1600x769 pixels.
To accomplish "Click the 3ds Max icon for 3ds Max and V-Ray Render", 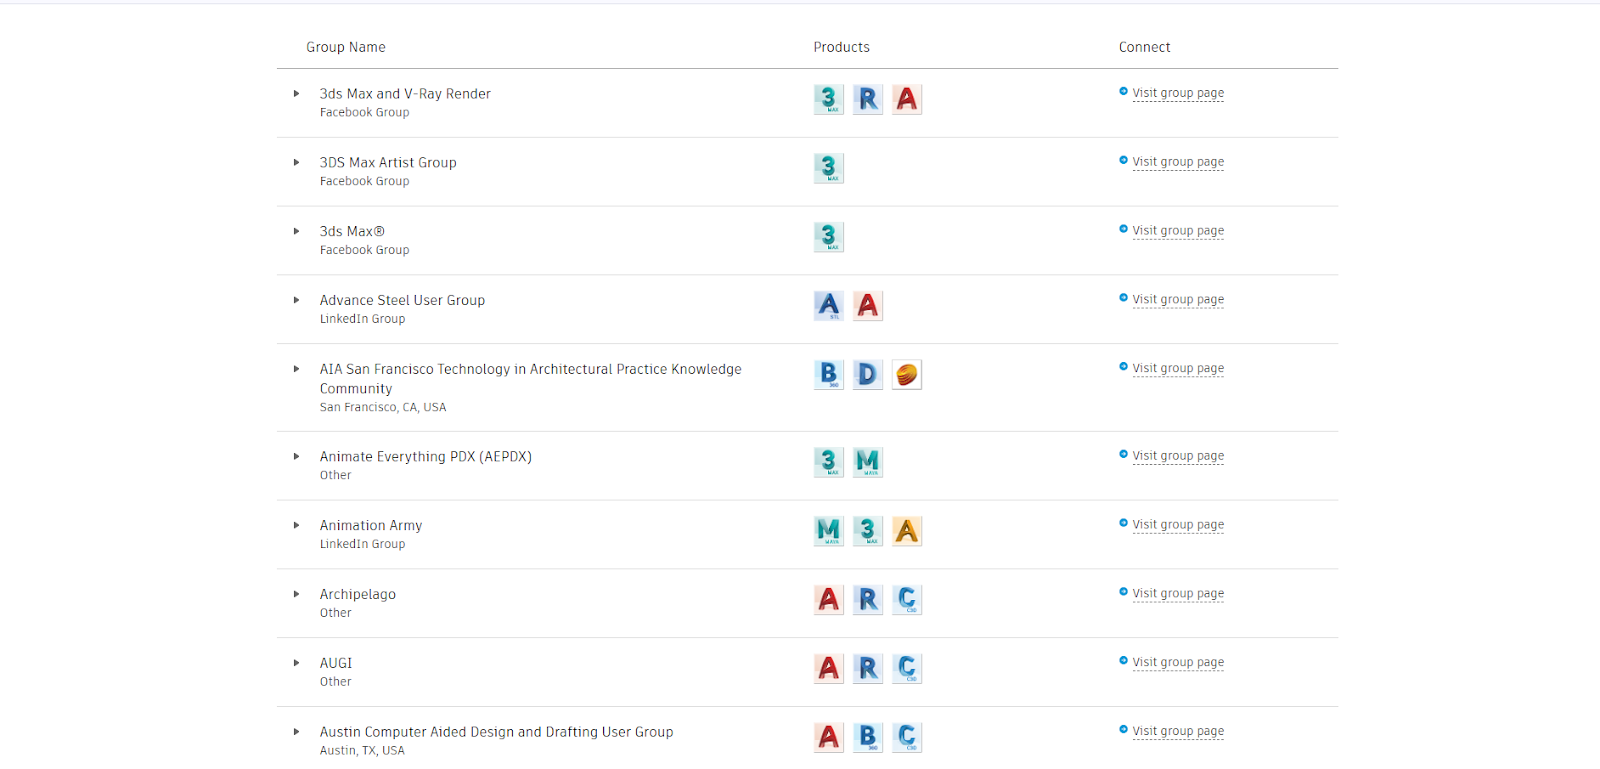I will pyautogui.click(x=828, y=99).
